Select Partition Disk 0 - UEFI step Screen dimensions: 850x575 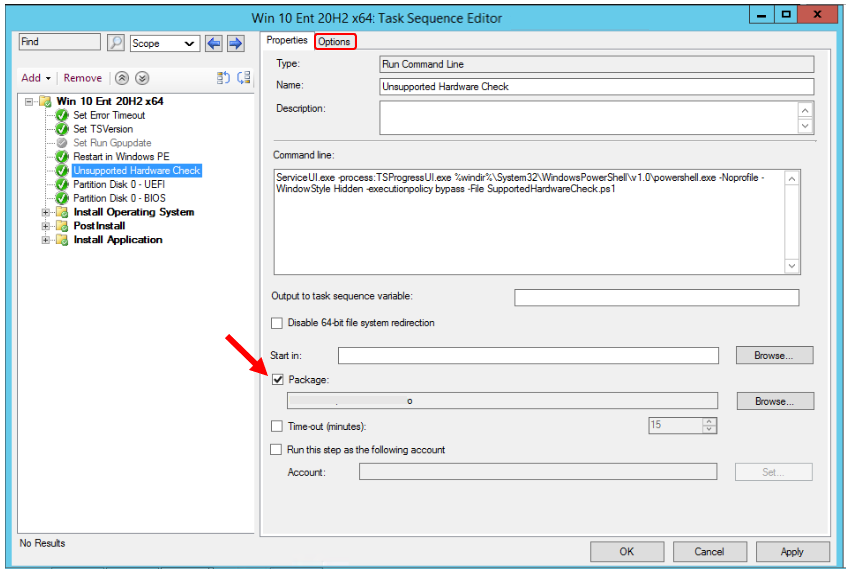point(119,184)
